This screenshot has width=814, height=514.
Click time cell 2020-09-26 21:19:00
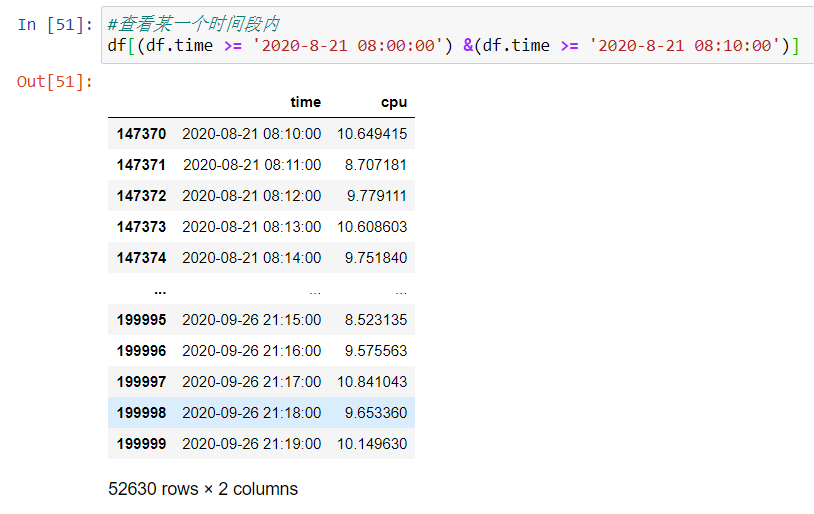tap(252, 444)
